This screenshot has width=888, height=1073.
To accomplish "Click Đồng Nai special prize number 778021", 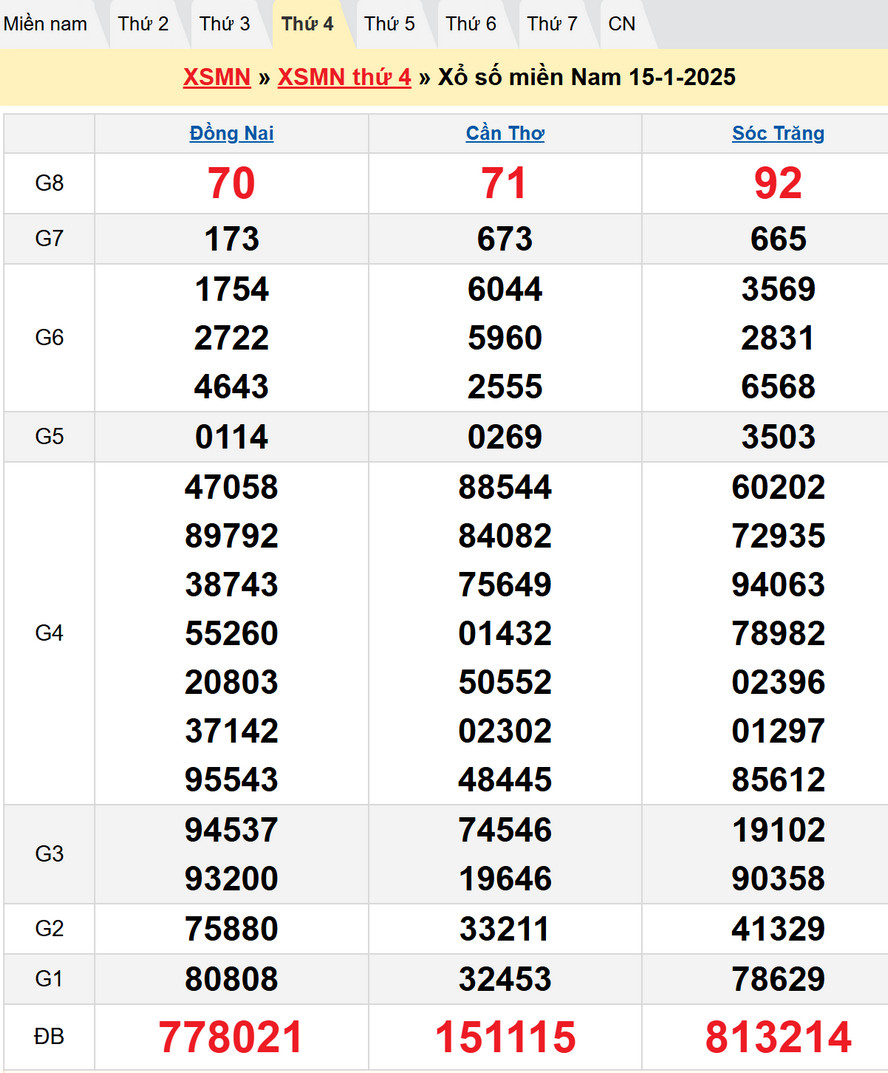I will (x=232, y=1037).
